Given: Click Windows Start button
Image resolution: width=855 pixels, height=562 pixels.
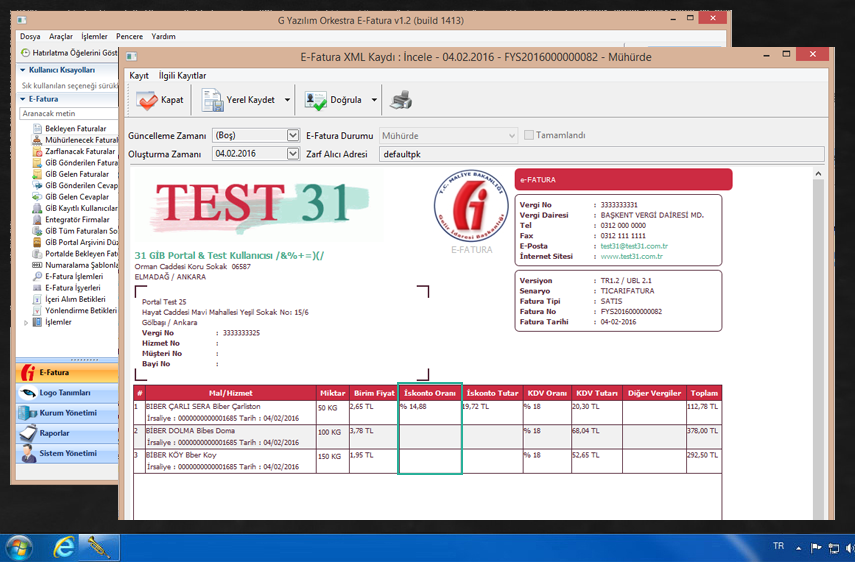Looking at the screenshot, I should (x=18, y=548).
